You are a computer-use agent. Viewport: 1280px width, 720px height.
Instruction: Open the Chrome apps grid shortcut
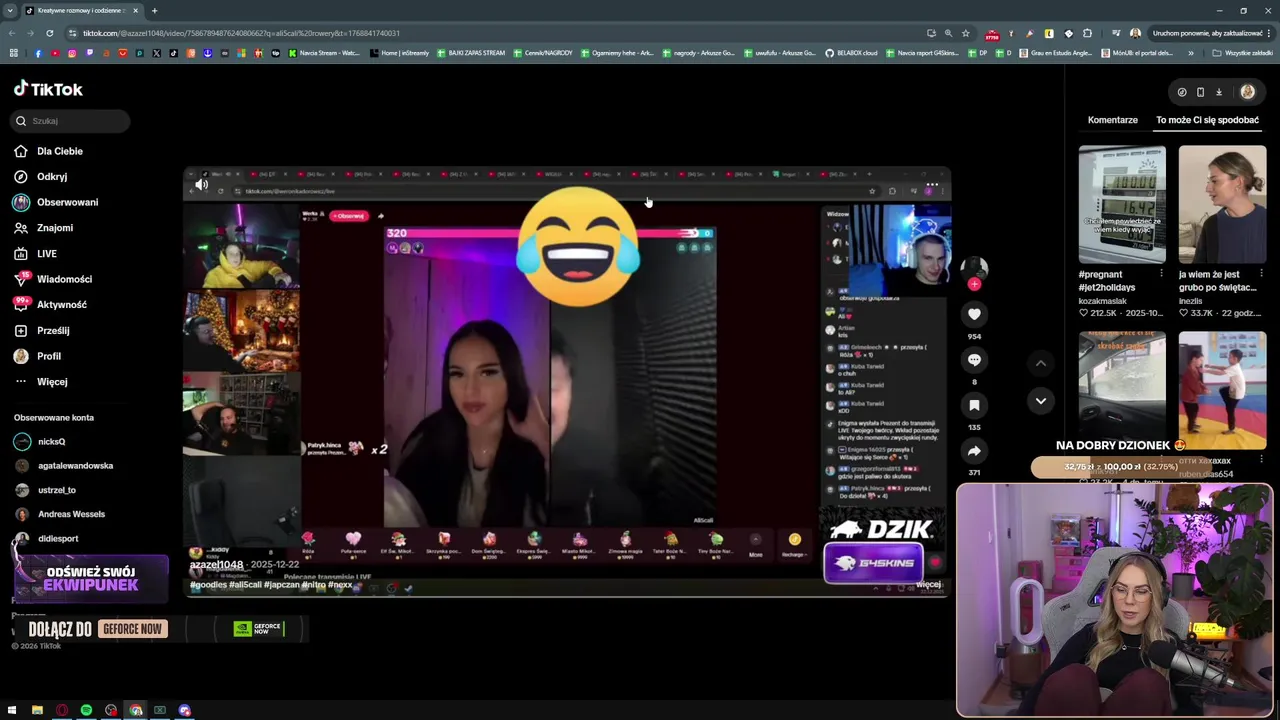(x=13, y=53)
